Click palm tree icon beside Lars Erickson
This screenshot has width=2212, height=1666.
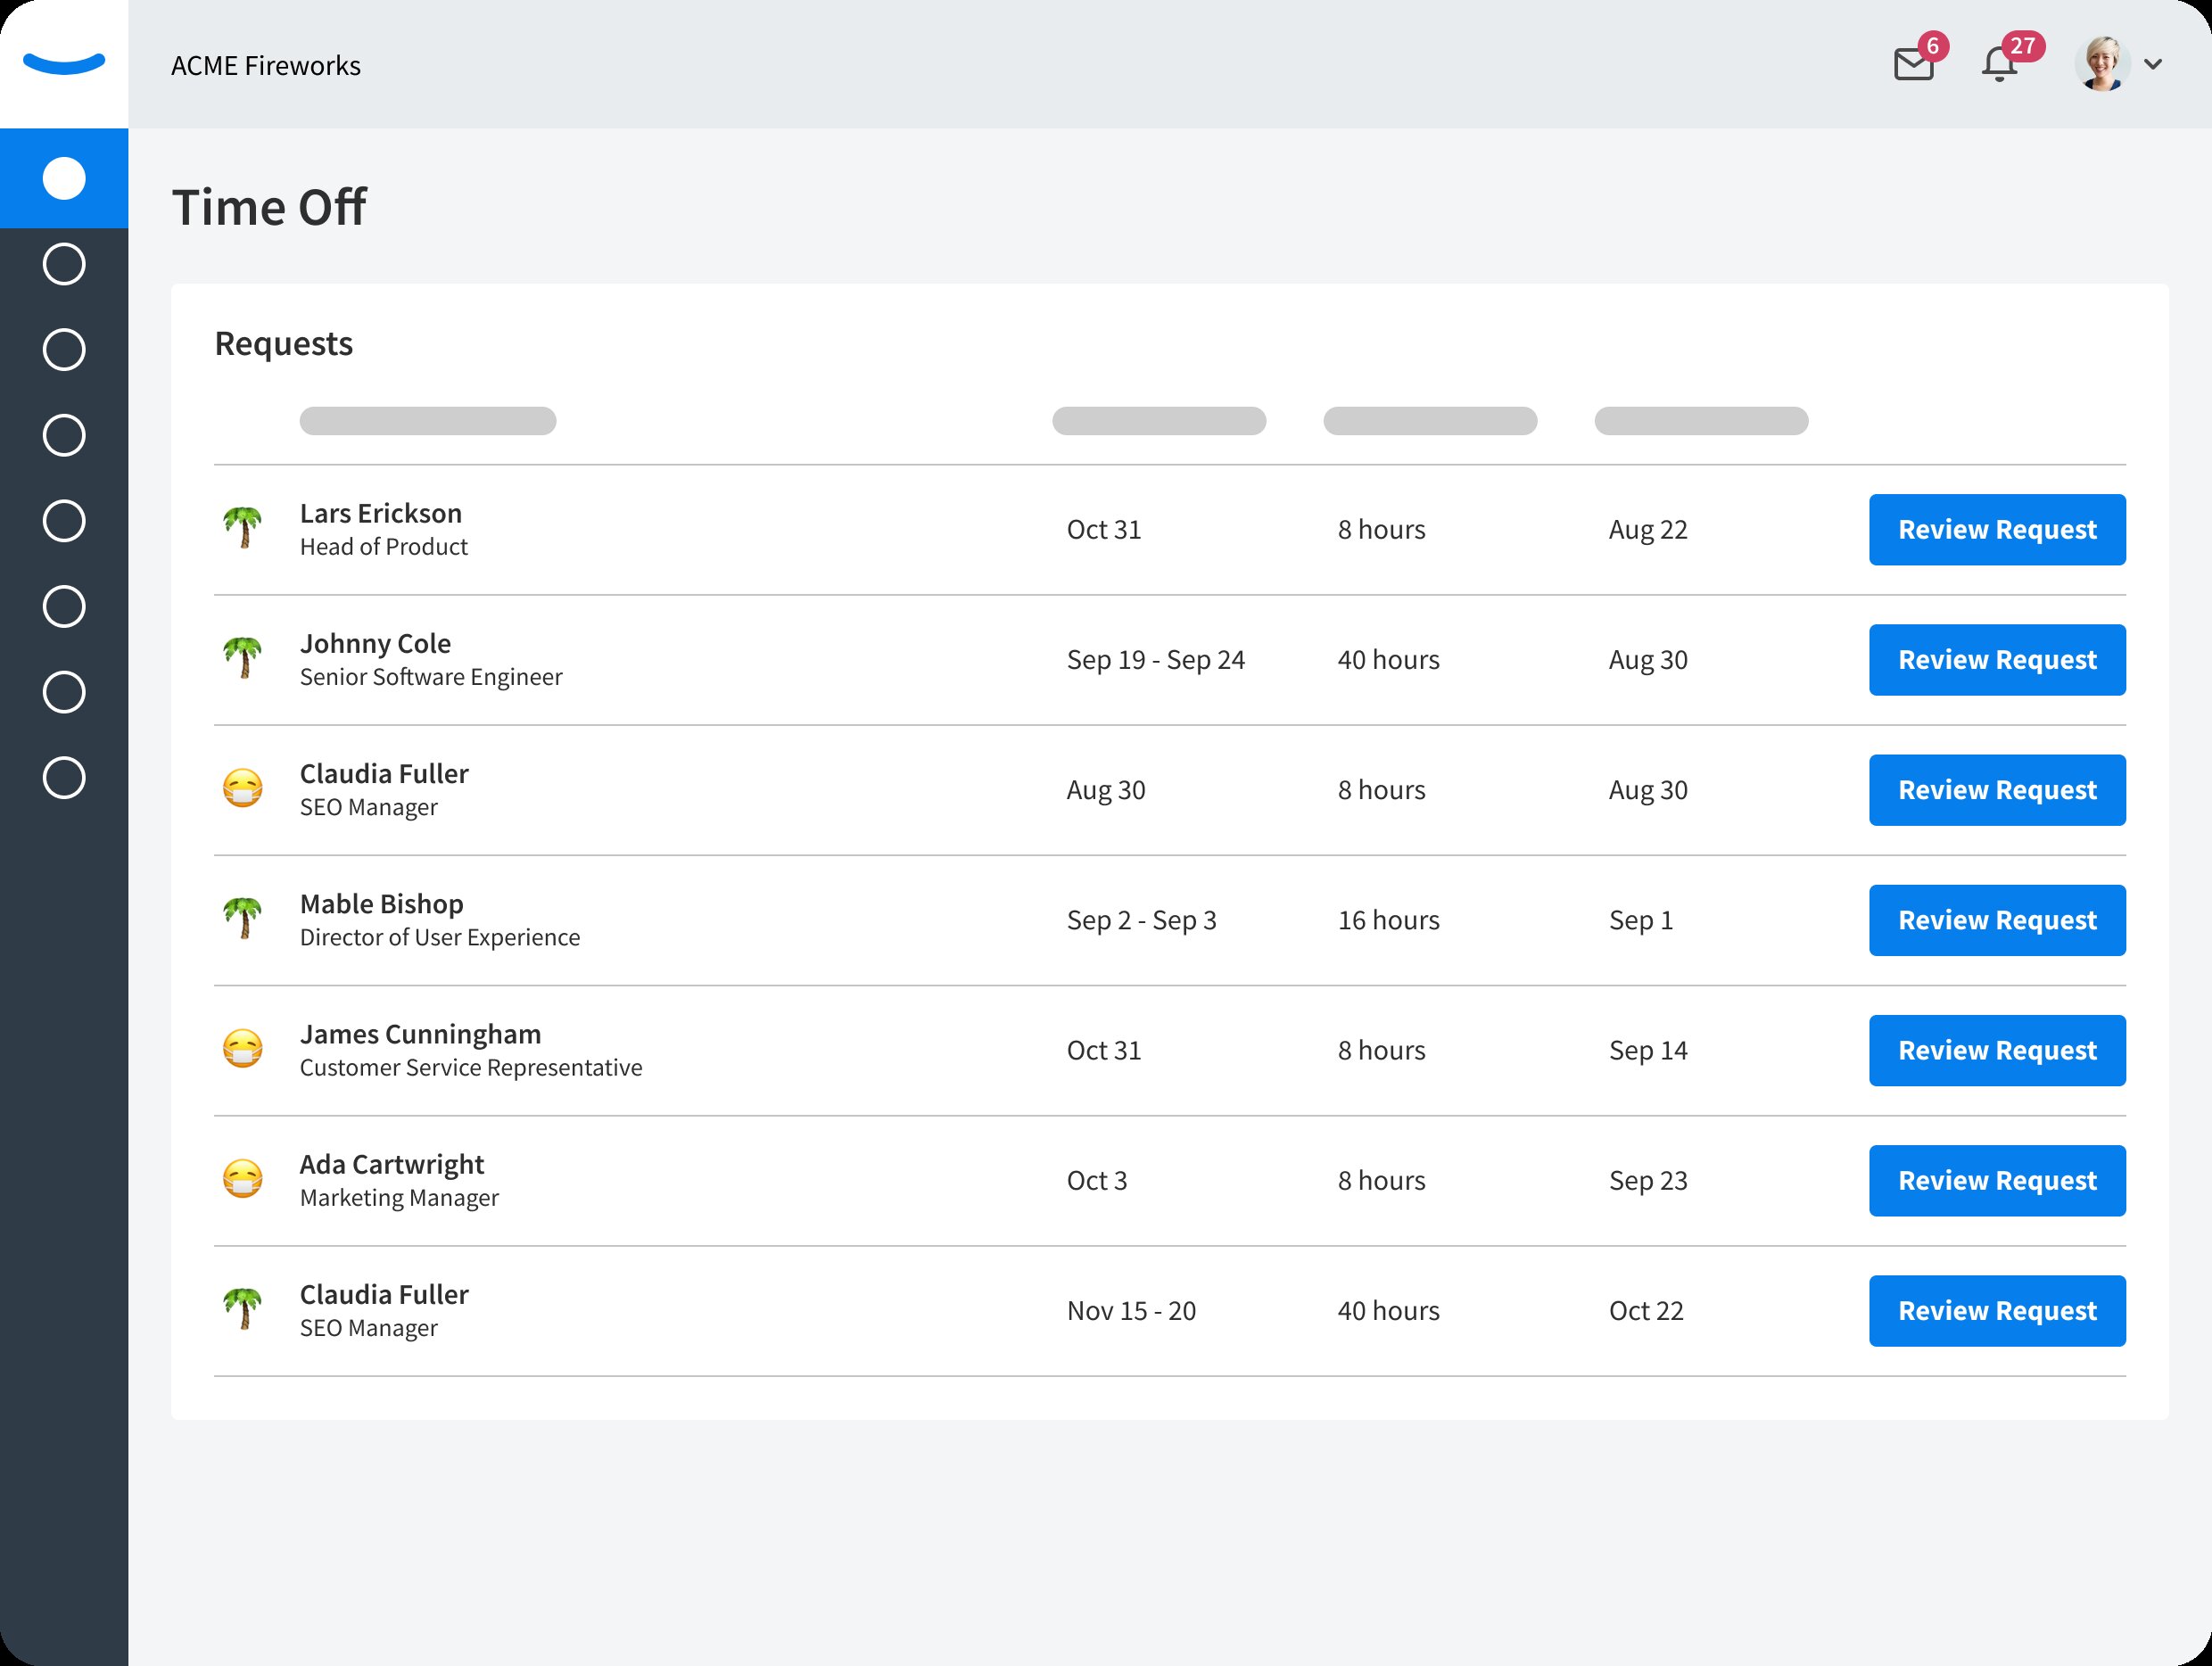[x=242, y=527]
